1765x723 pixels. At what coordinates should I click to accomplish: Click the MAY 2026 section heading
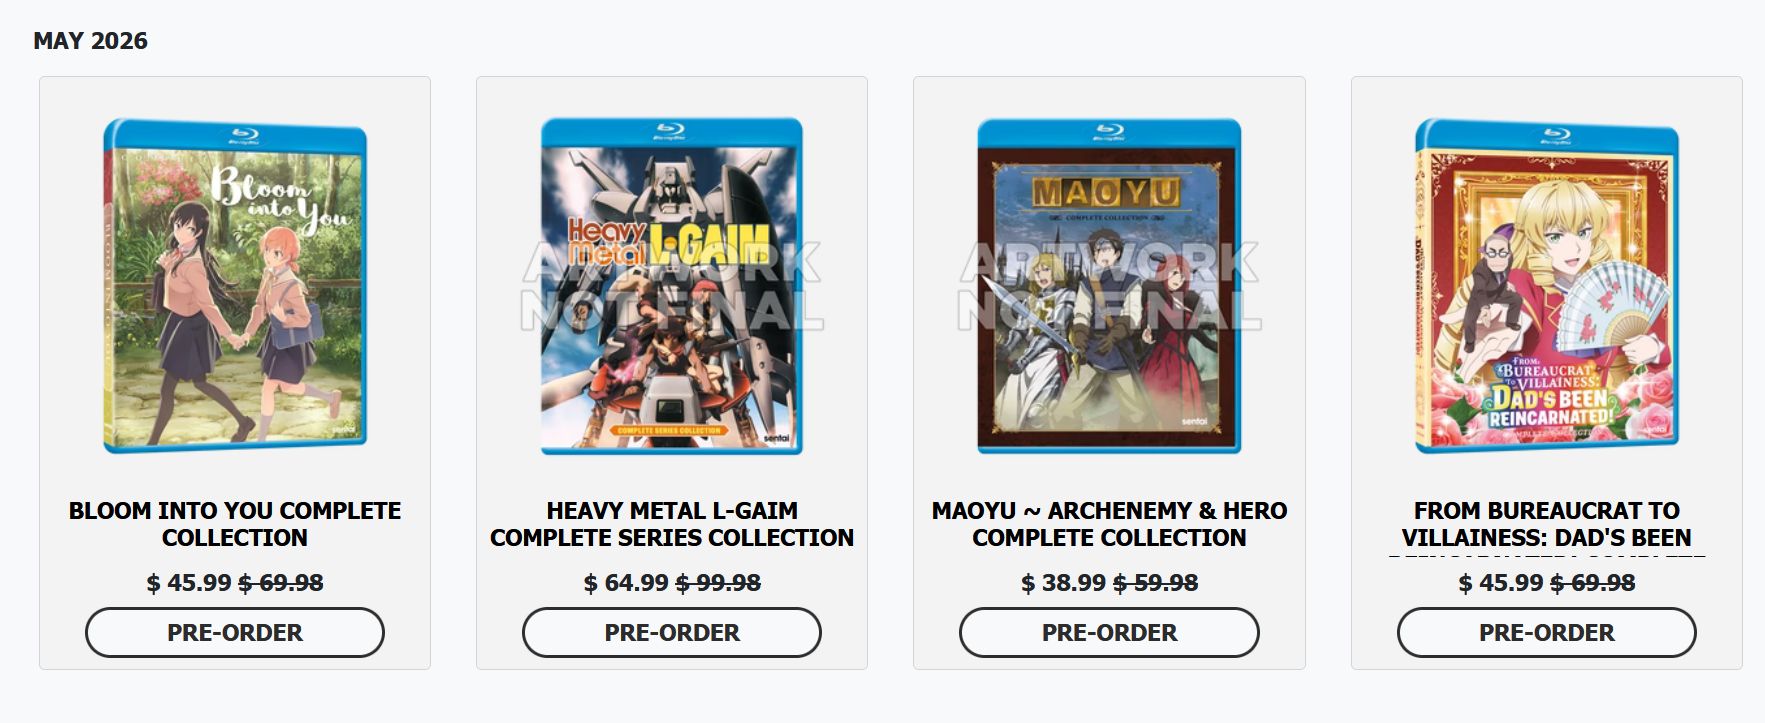[x=90, y=41]
